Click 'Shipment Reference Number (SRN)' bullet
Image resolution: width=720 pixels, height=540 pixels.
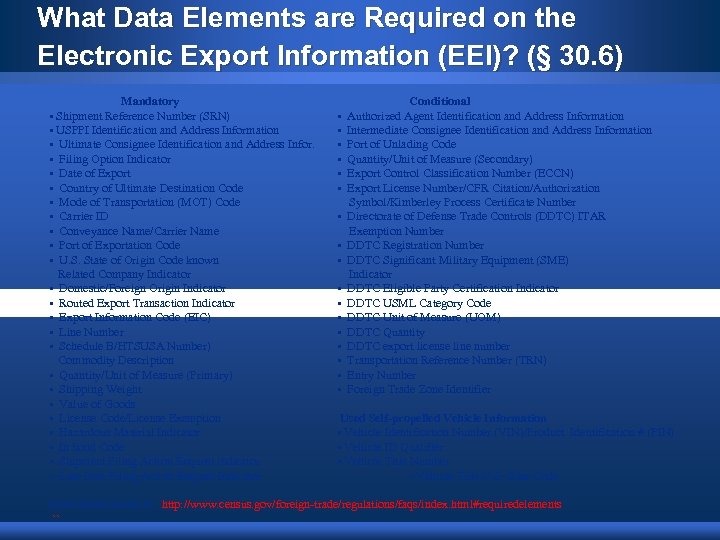point(142,116)
